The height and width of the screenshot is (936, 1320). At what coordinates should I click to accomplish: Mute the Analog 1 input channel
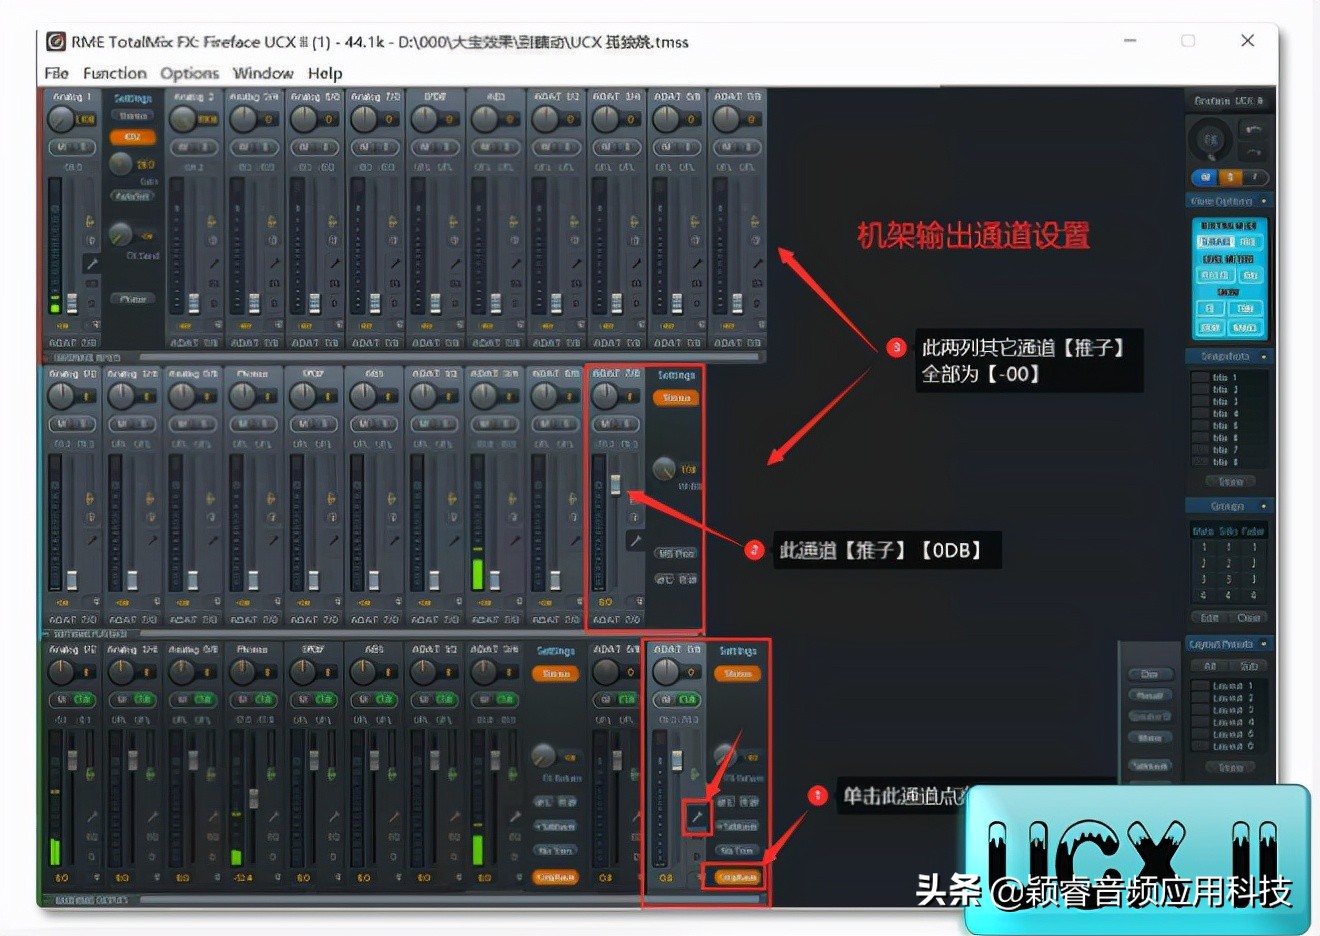[60, 147]
